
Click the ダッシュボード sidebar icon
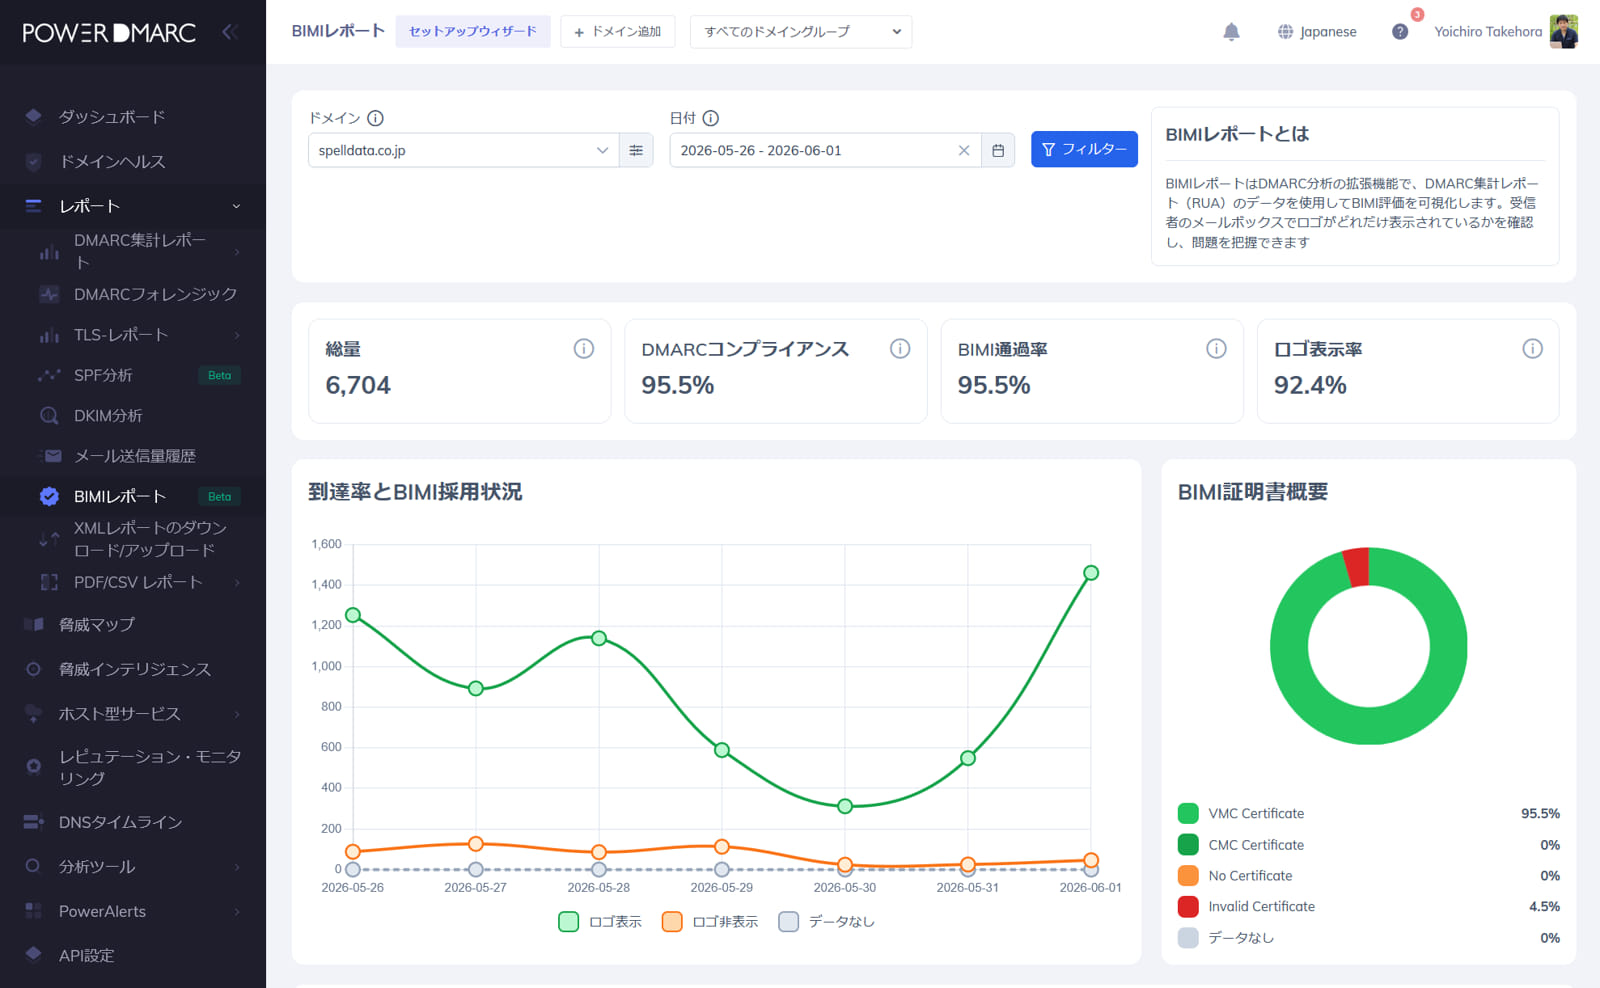pyautogui.click(x=33, y=116)
